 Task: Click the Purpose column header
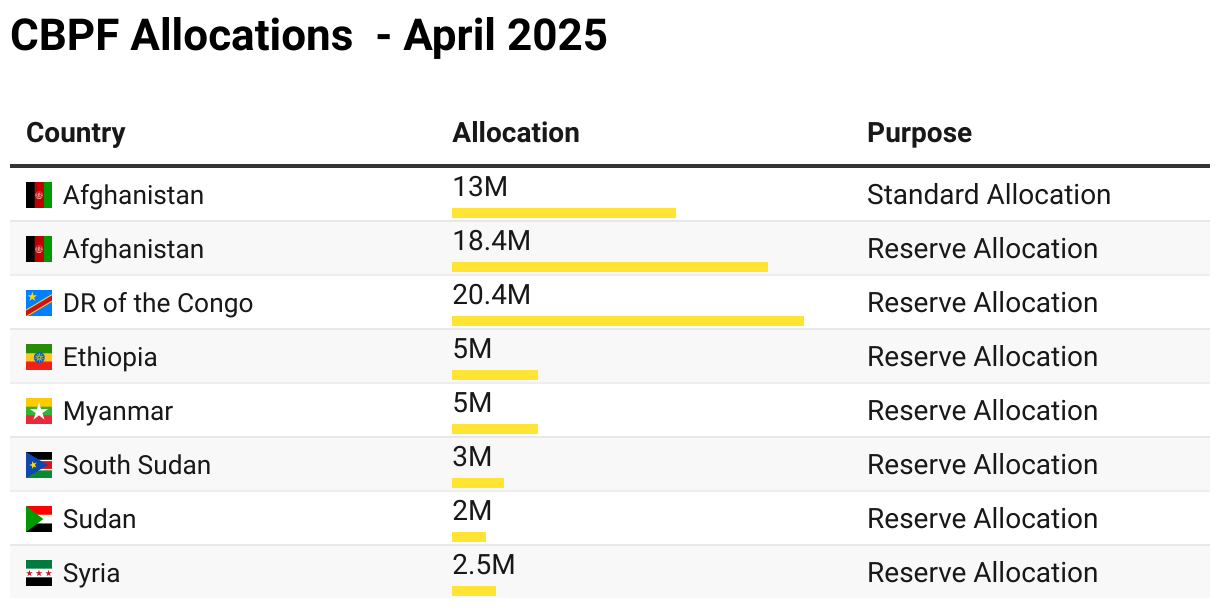919,133
